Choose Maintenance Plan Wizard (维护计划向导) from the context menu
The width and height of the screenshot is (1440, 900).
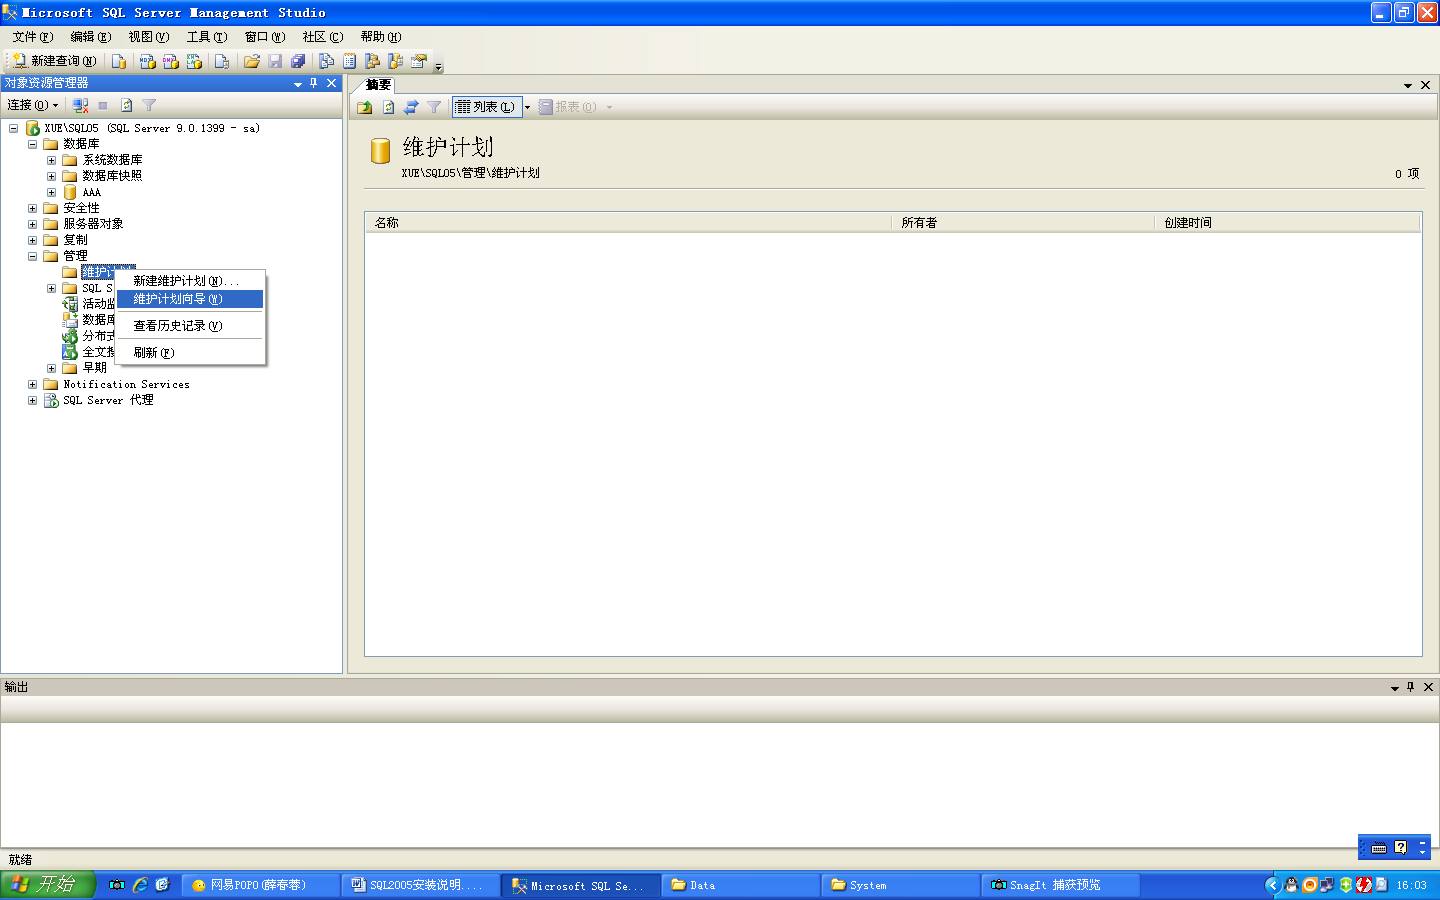(x=190, y=299)
